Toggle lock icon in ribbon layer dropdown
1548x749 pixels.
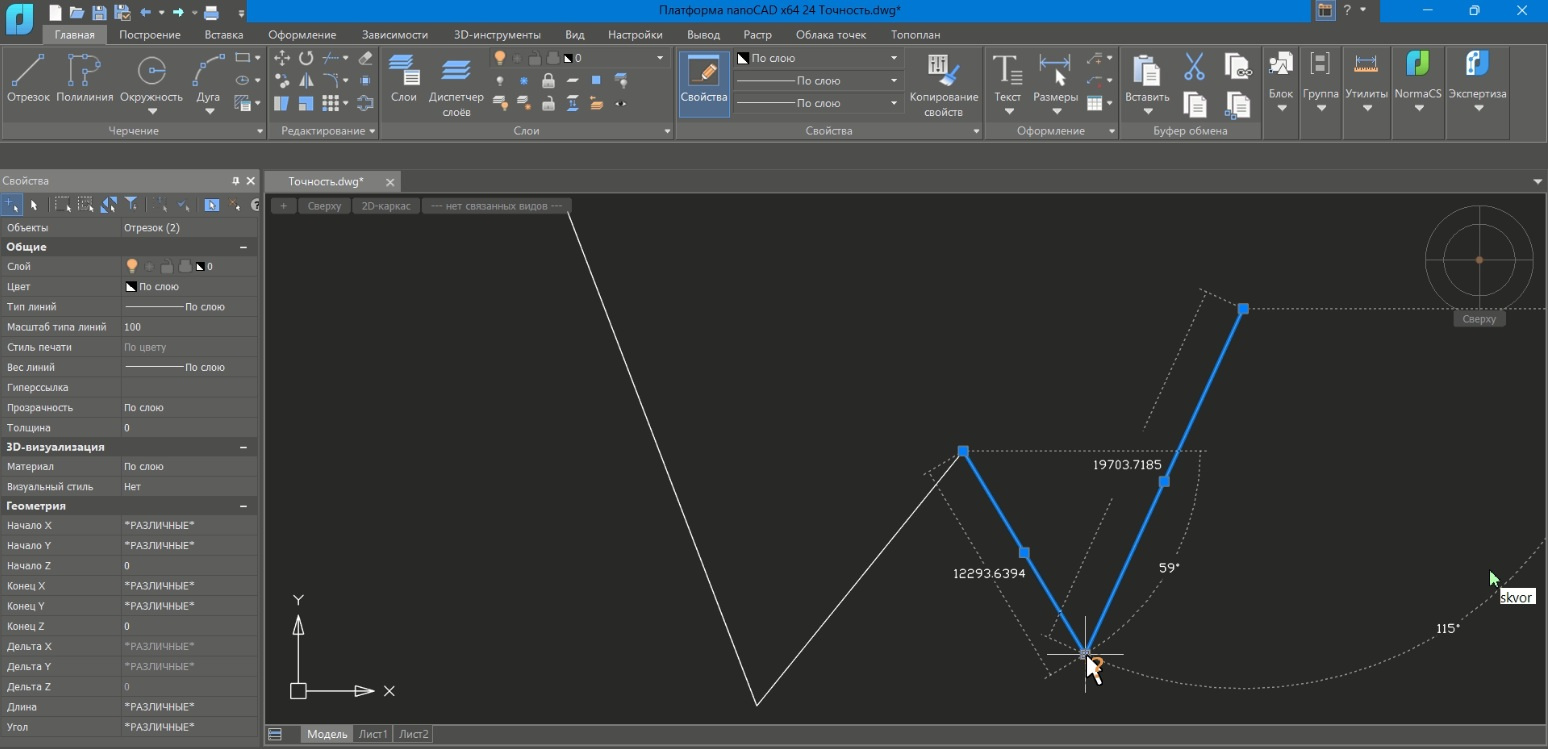coord(535,58)
